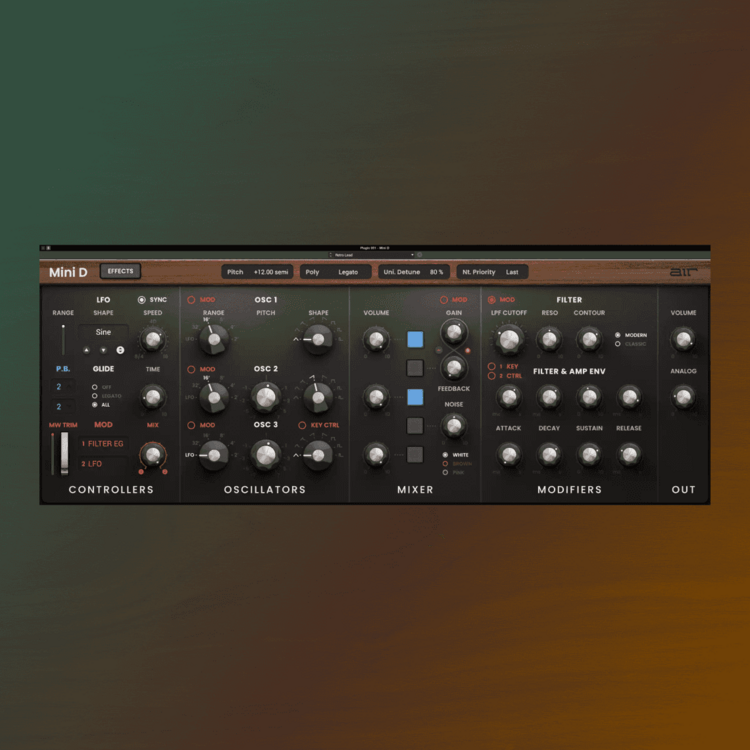Click the MOD MIX knob

click(x=153, y=455)
